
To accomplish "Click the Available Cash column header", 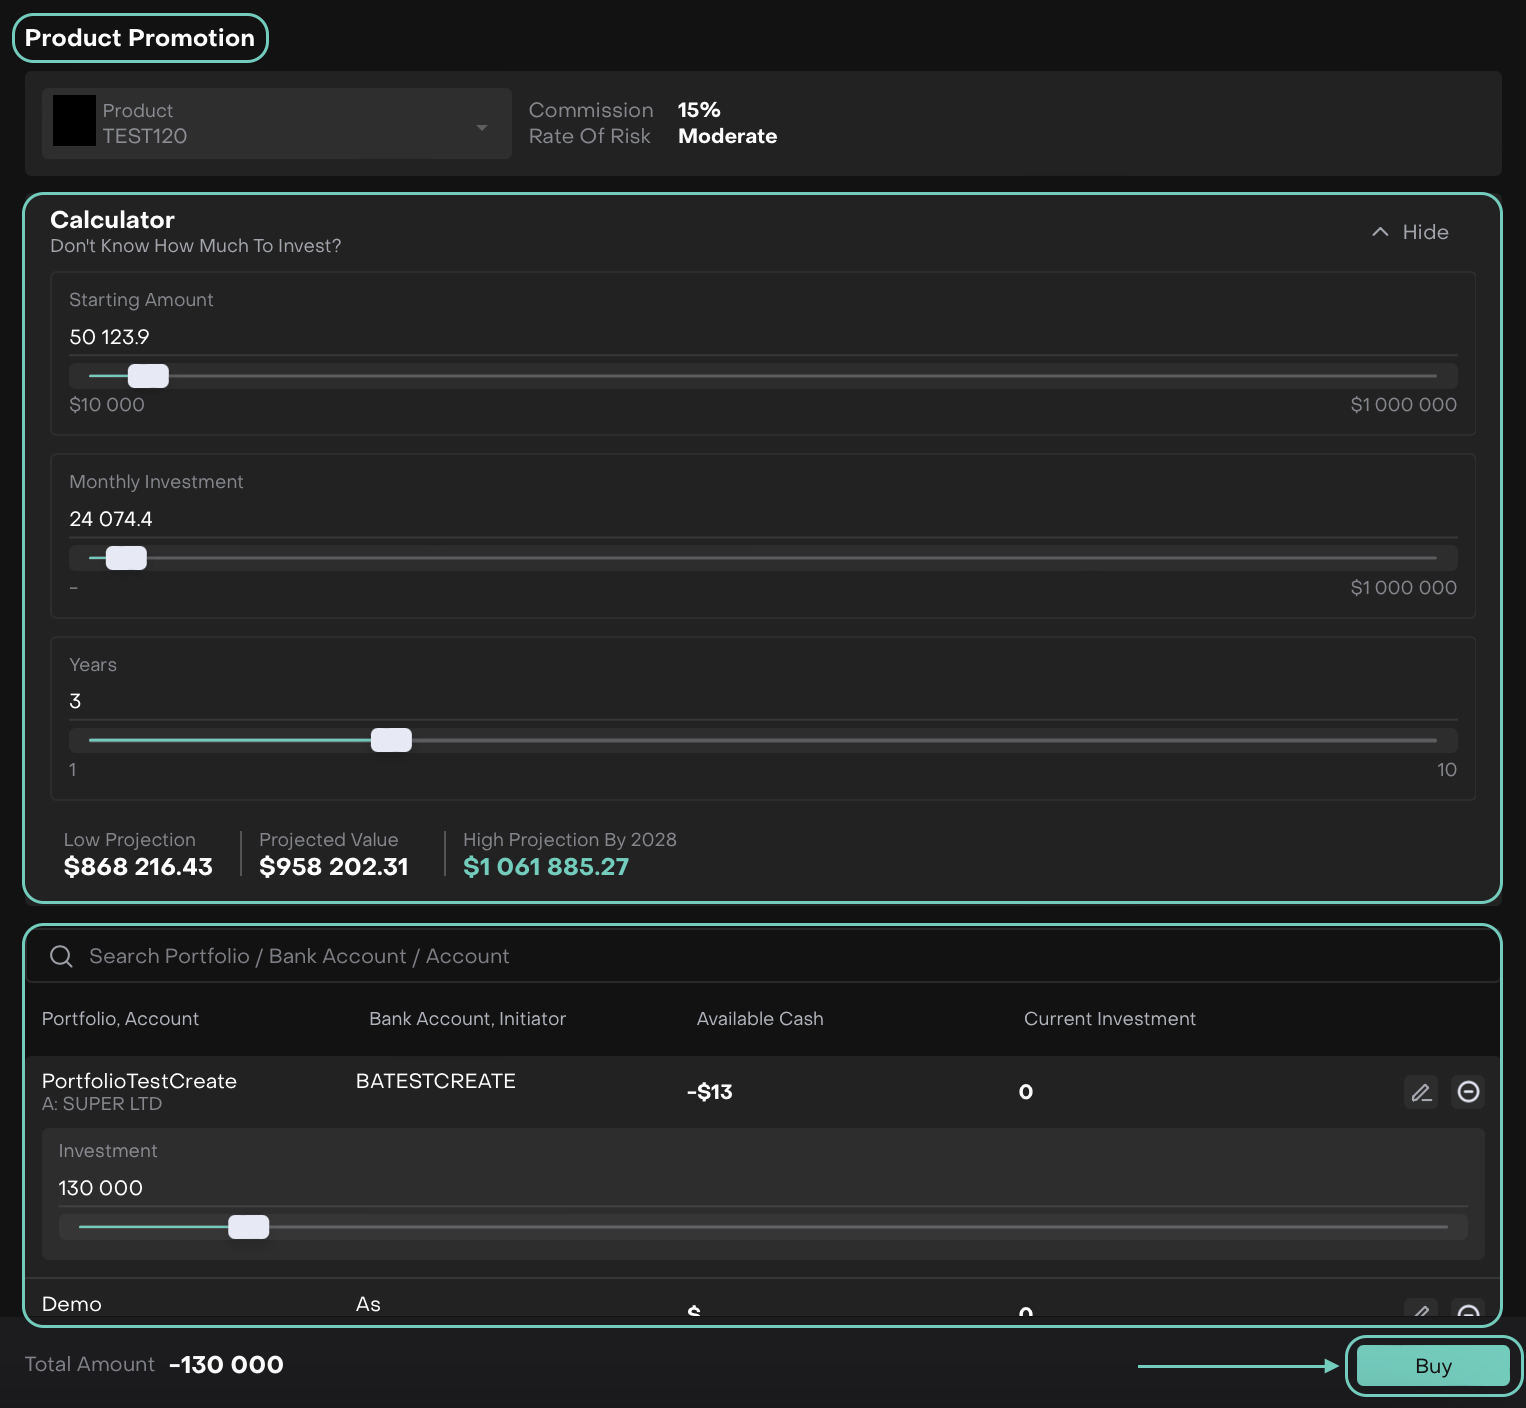I will 759,1019.
